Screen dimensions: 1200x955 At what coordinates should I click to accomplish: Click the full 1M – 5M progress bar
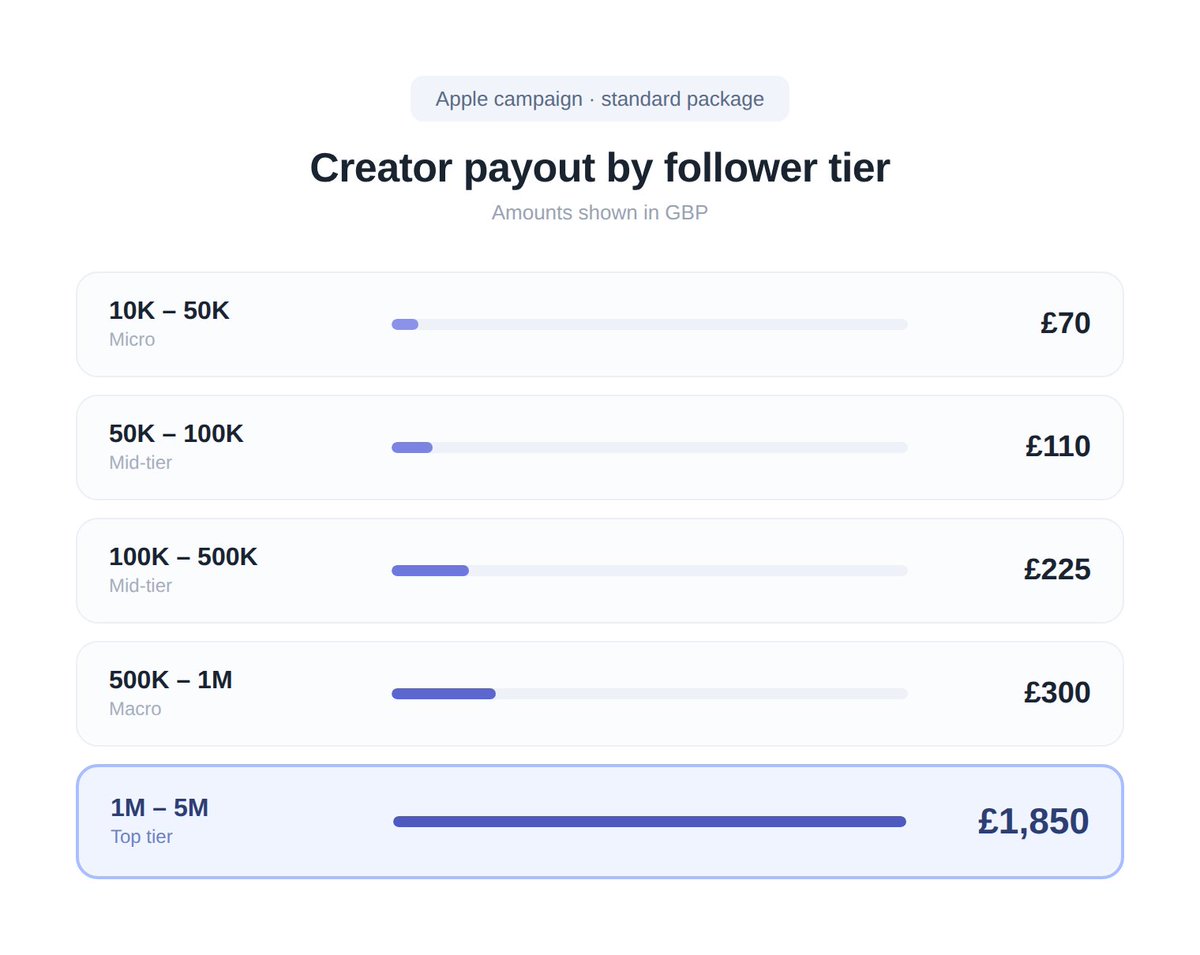(650, 821)
